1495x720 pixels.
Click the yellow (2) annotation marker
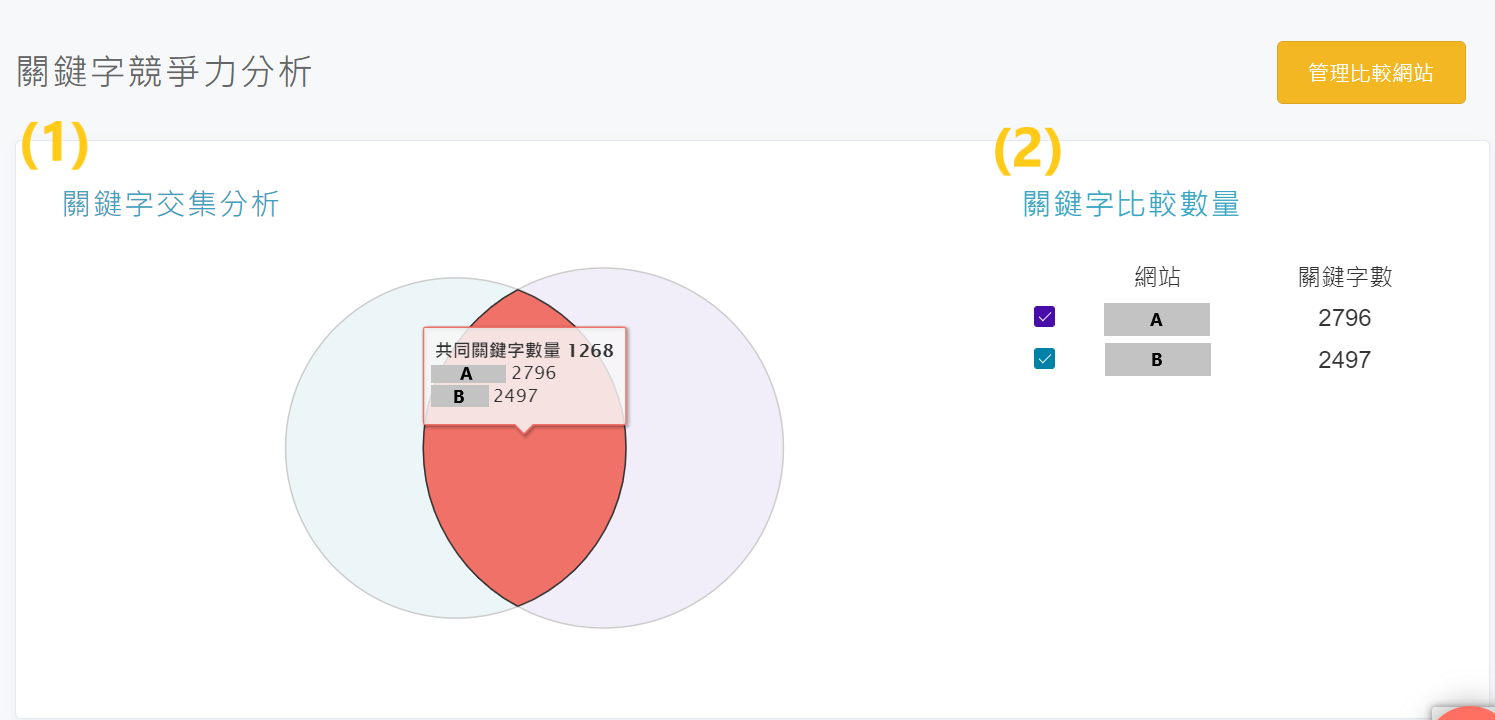point(1027,150)
